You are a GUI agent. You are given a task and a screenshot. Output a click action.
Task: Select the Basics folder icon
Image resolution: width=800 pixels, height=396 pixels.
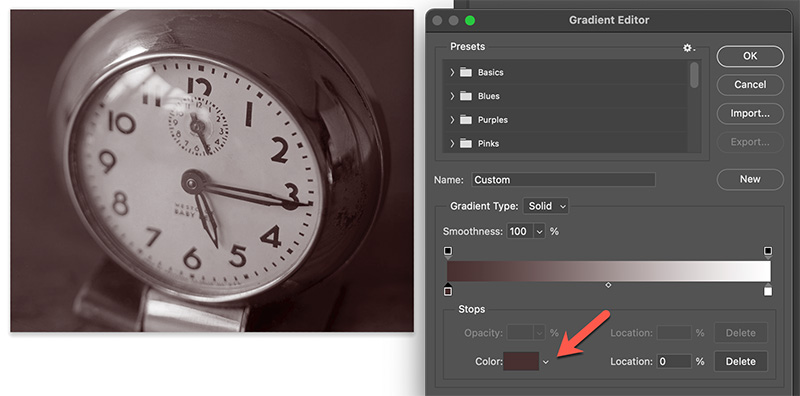coord(465,72)
